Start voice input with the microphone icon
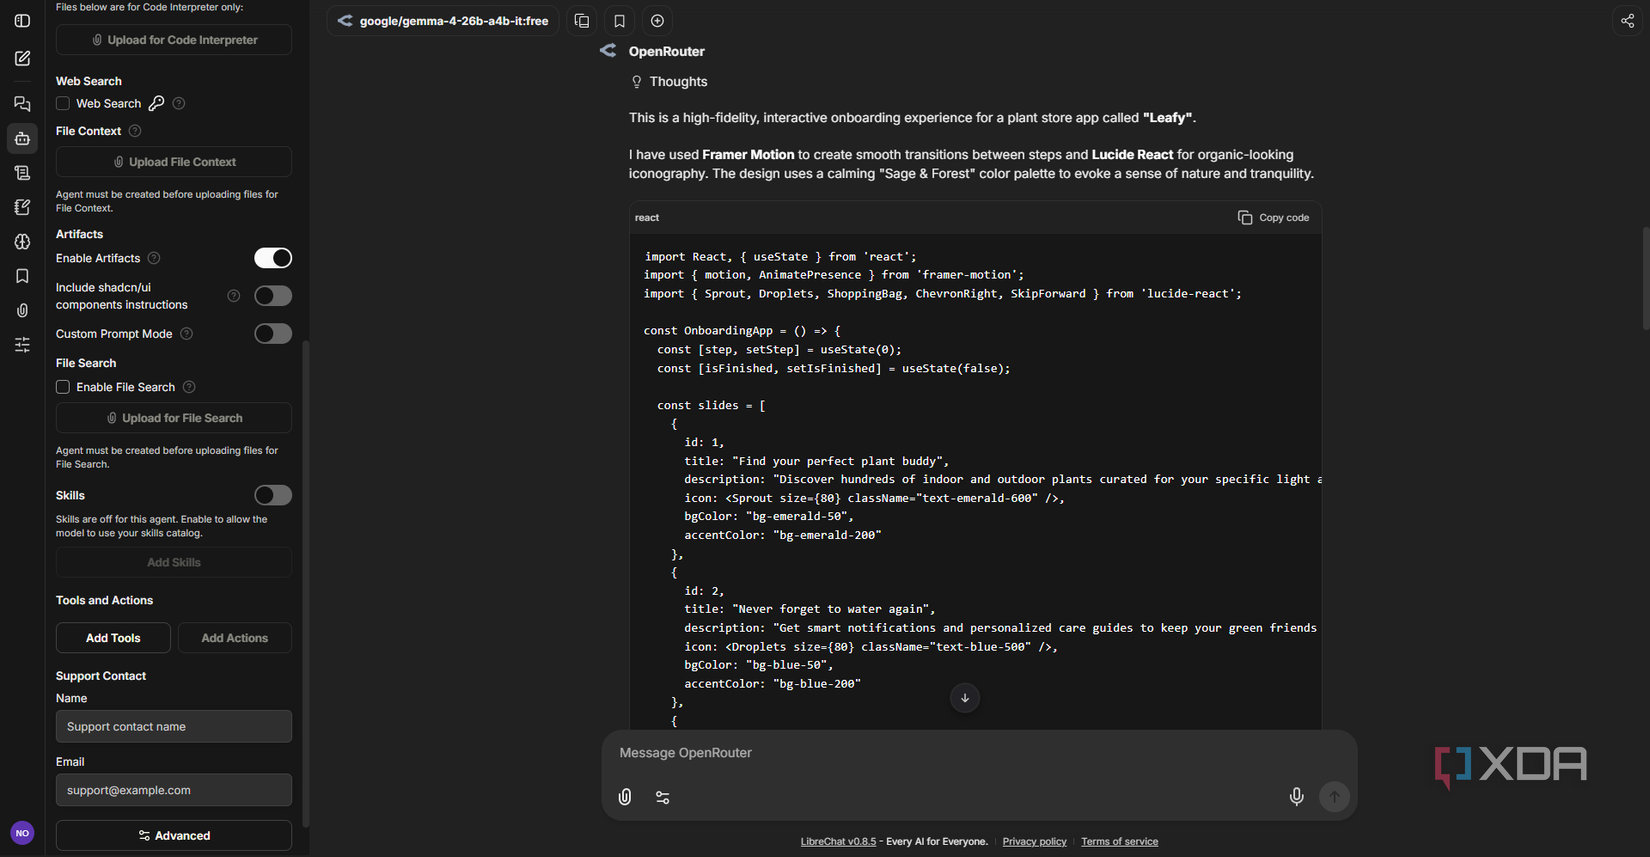The height and width of the screenshot is (857, 1650). [1296, 797]
